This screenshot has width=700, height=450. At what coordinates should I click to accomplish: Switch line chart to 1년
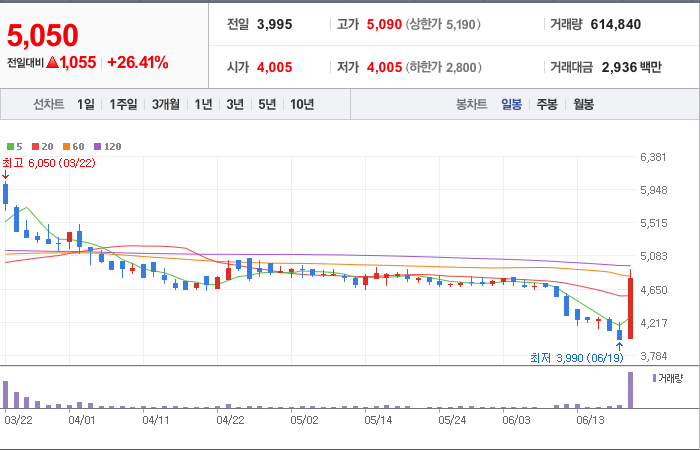pos(203,104)
